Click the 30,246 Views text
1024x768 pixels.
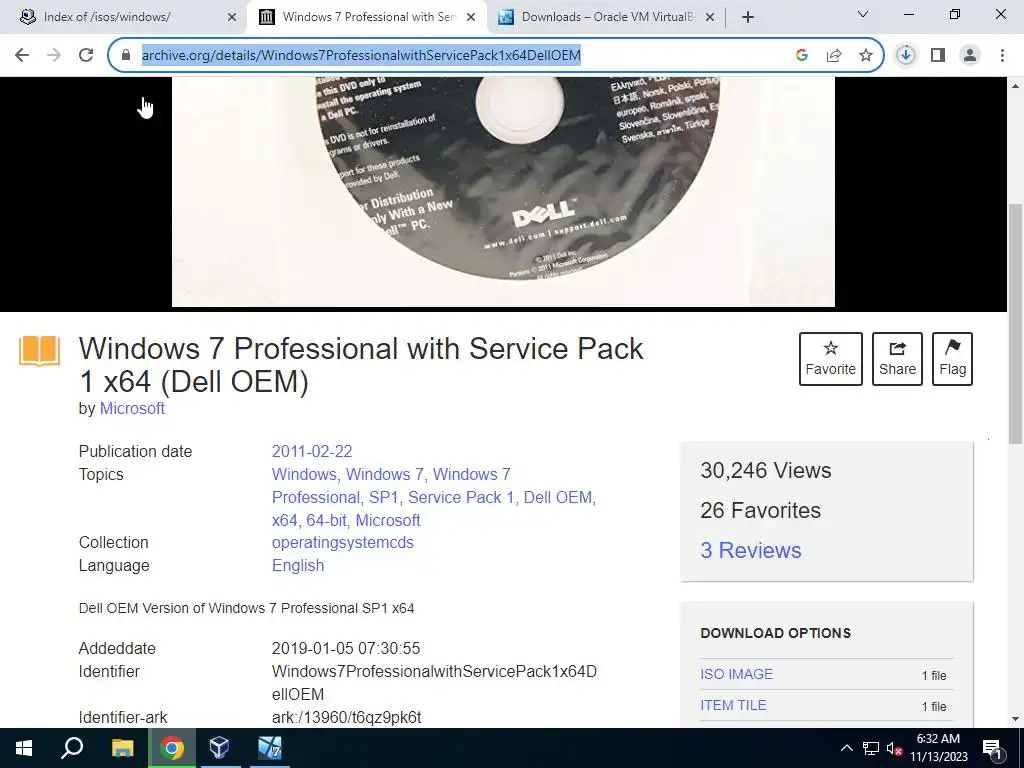765,470
